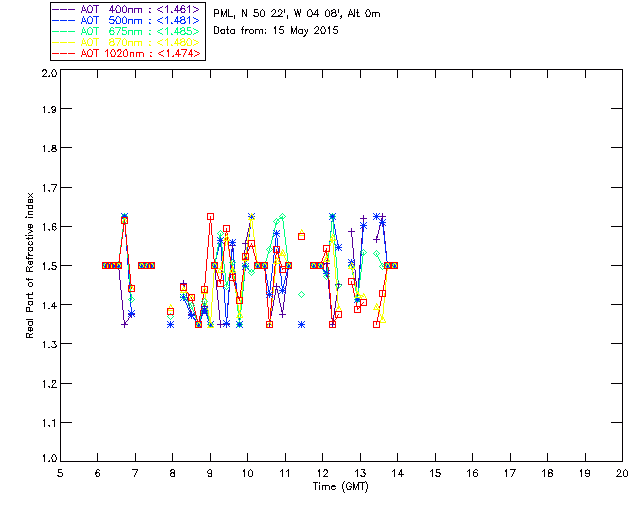640x512 pixels.
Task: Click the y-axis tick label 1.7
Action: (49, 188)
